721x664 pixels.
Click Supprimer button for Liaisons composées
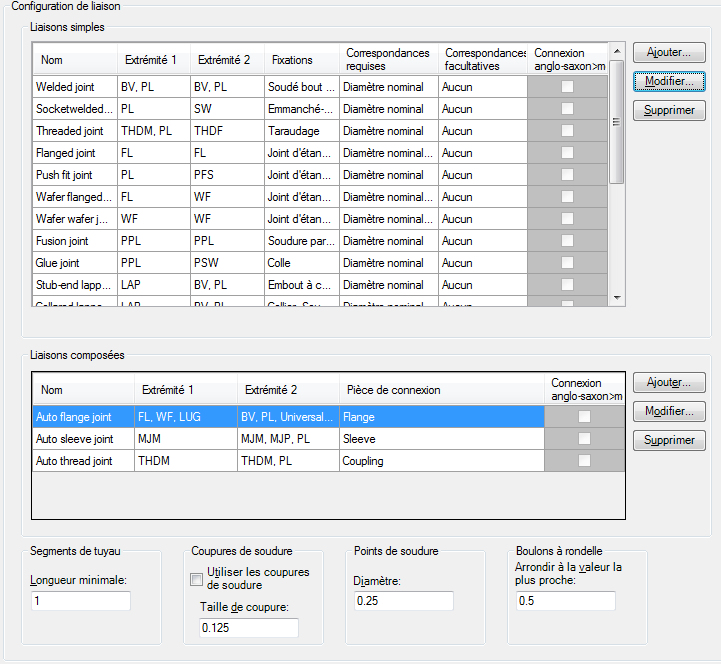pyautogui.click(x=669, y=440)
